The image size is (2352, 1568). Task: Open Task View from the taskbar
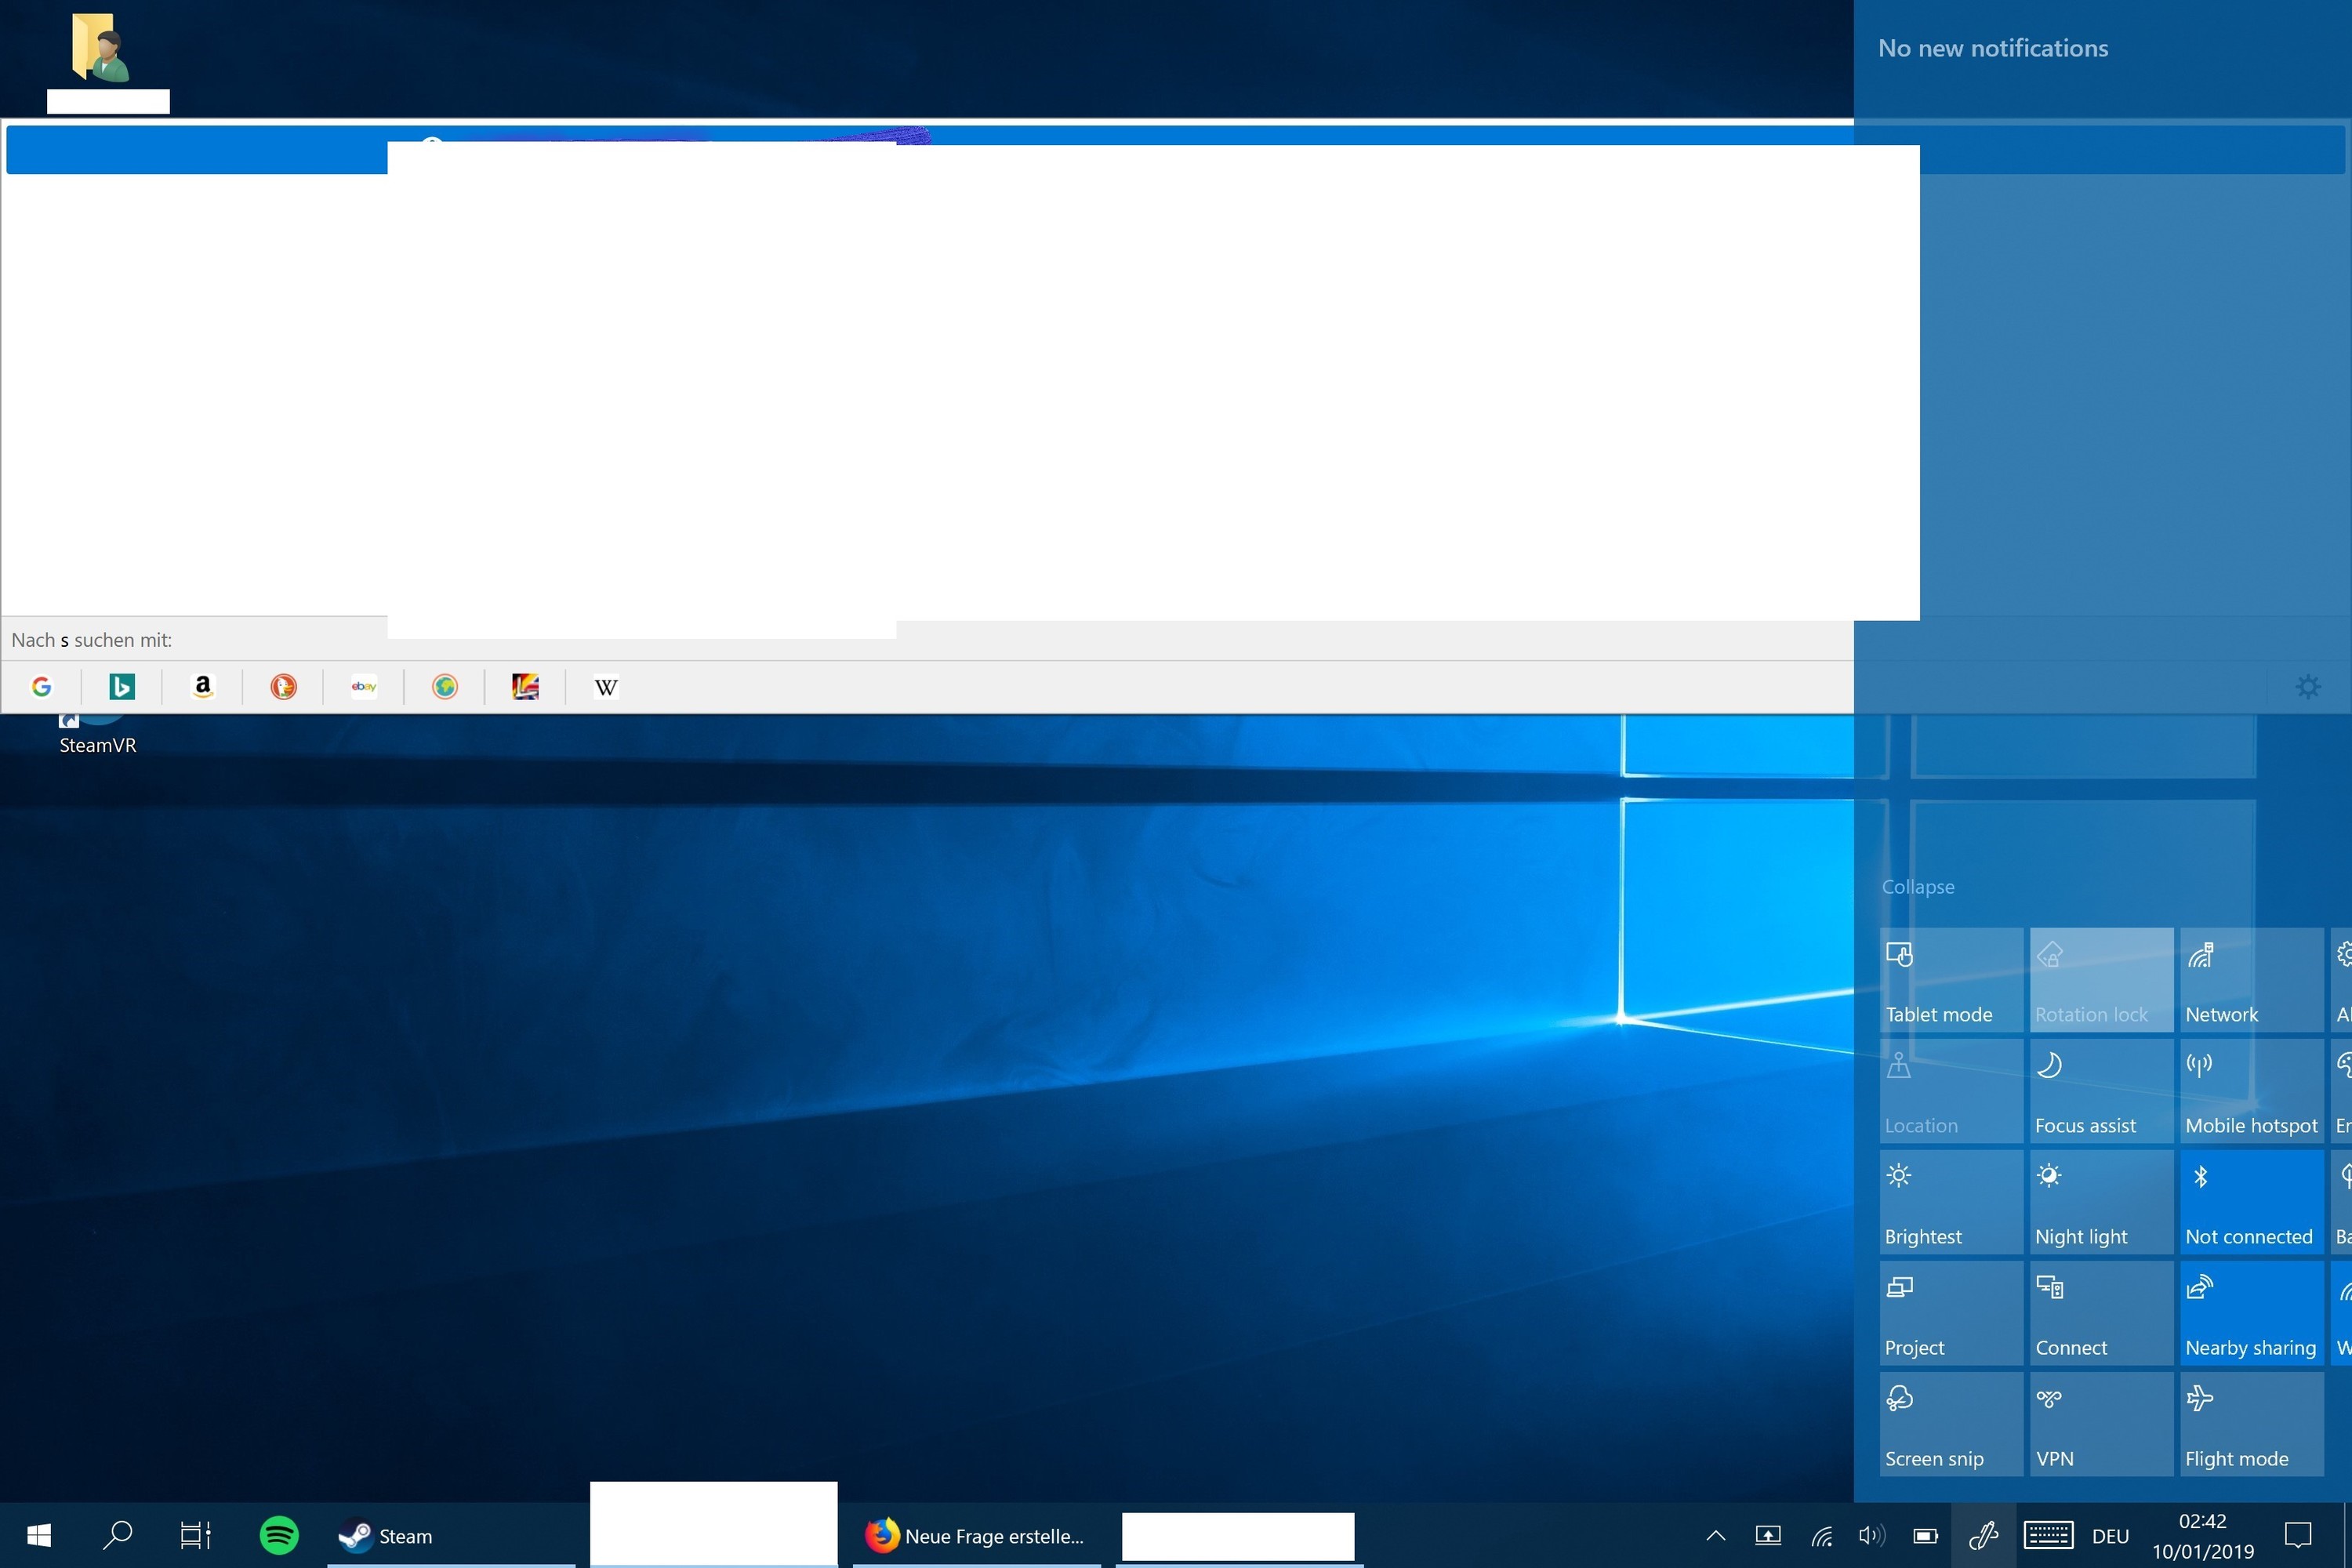[195, 1535]
